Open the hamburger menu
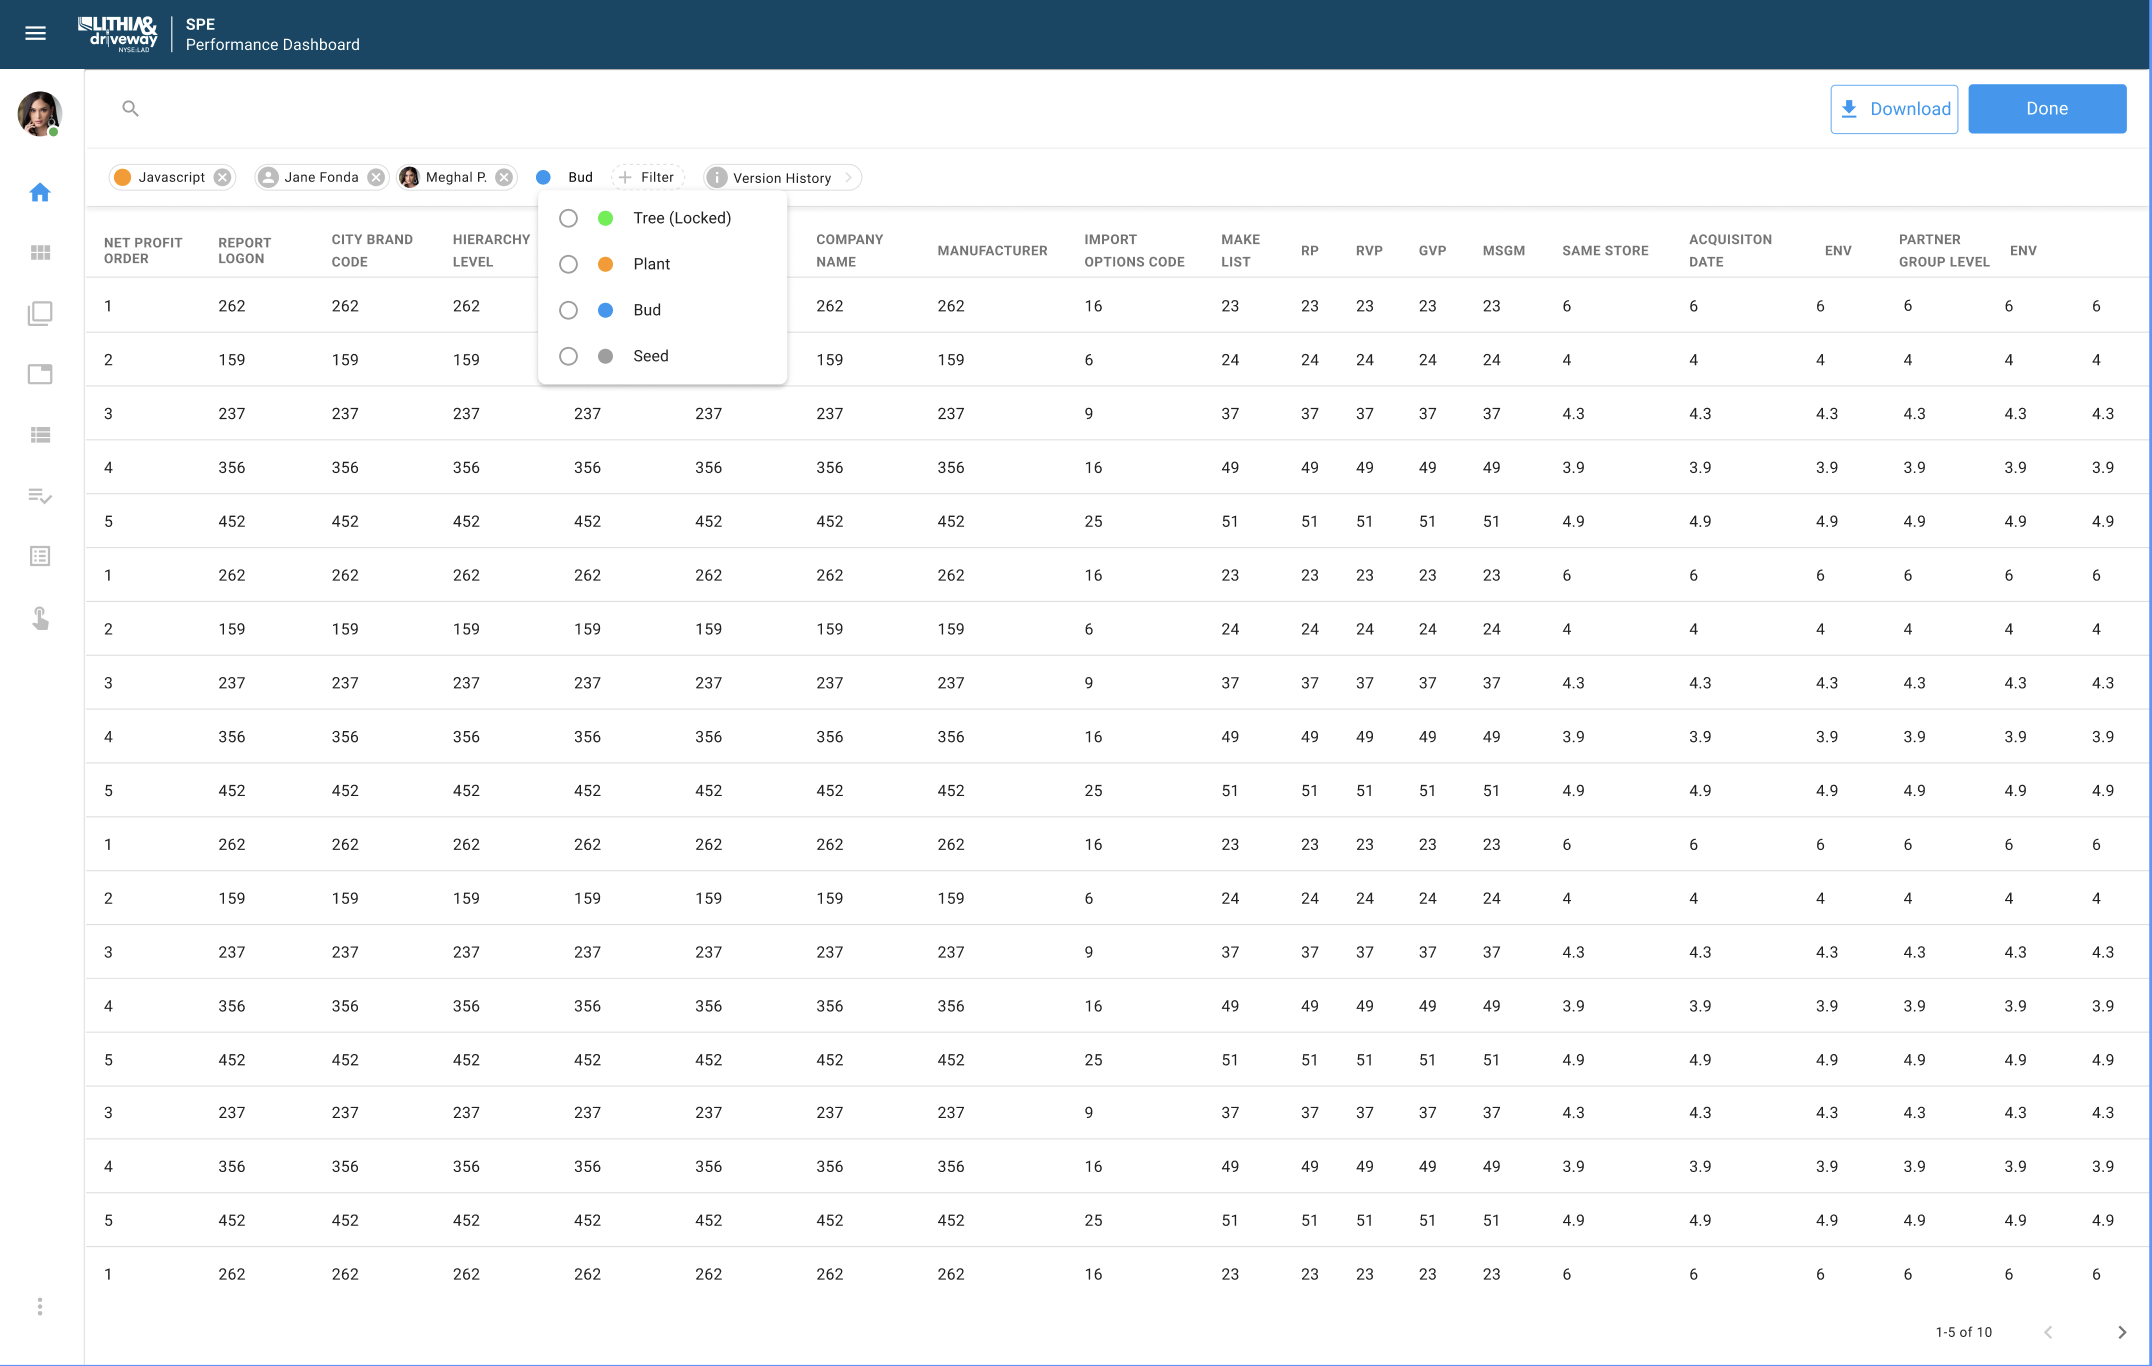2152x1366 pixels. pyautogui.click(x=35, y=33)
